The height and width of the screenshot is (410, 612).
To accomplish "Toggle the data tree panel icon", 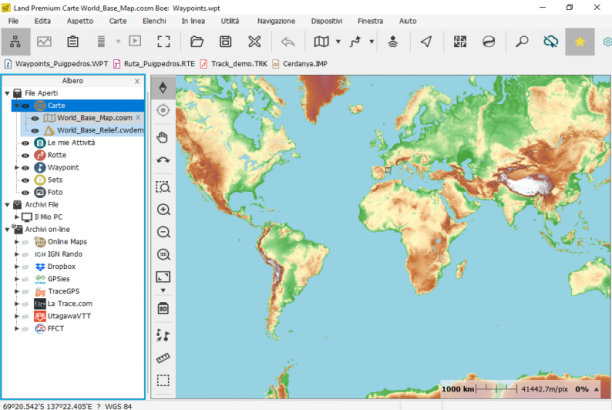I will click(15, 41).
